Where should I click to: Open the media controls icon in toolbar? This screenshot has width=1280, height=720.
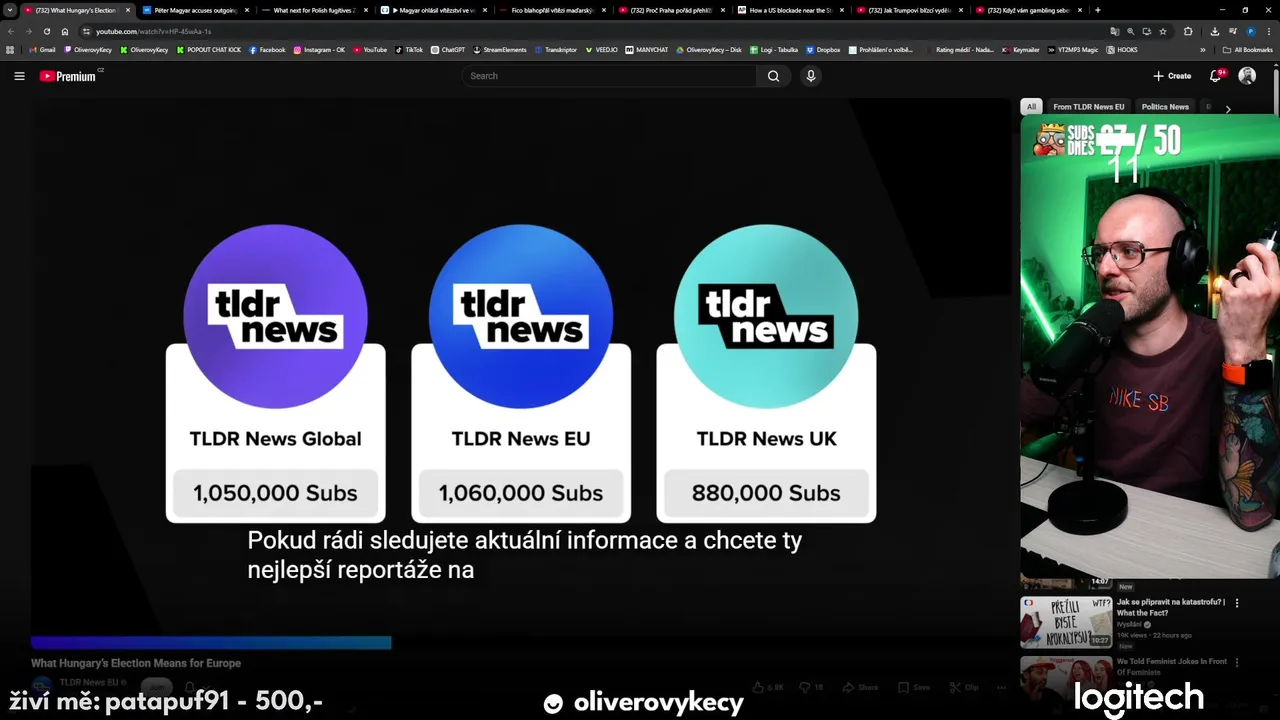[x=1231, y=31]
